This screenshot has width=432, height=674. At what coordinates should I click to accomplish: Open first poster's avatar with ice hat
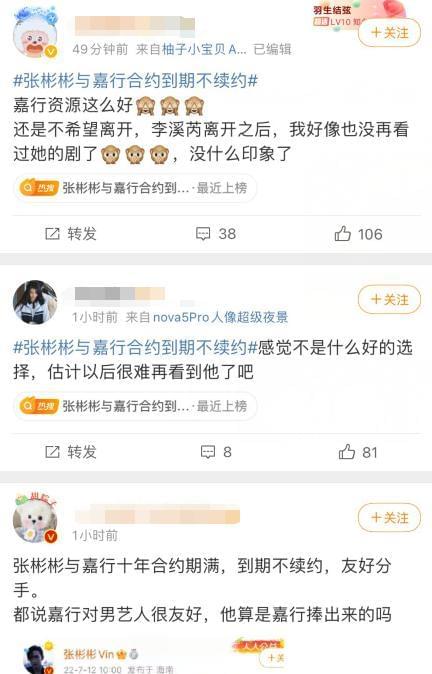pyautogui.click(x=35, y=34)
